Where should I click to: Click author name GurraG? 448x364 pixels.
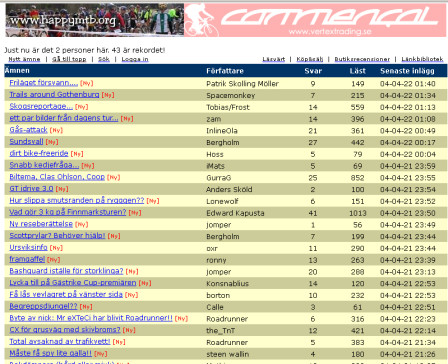tap(218, 178)
